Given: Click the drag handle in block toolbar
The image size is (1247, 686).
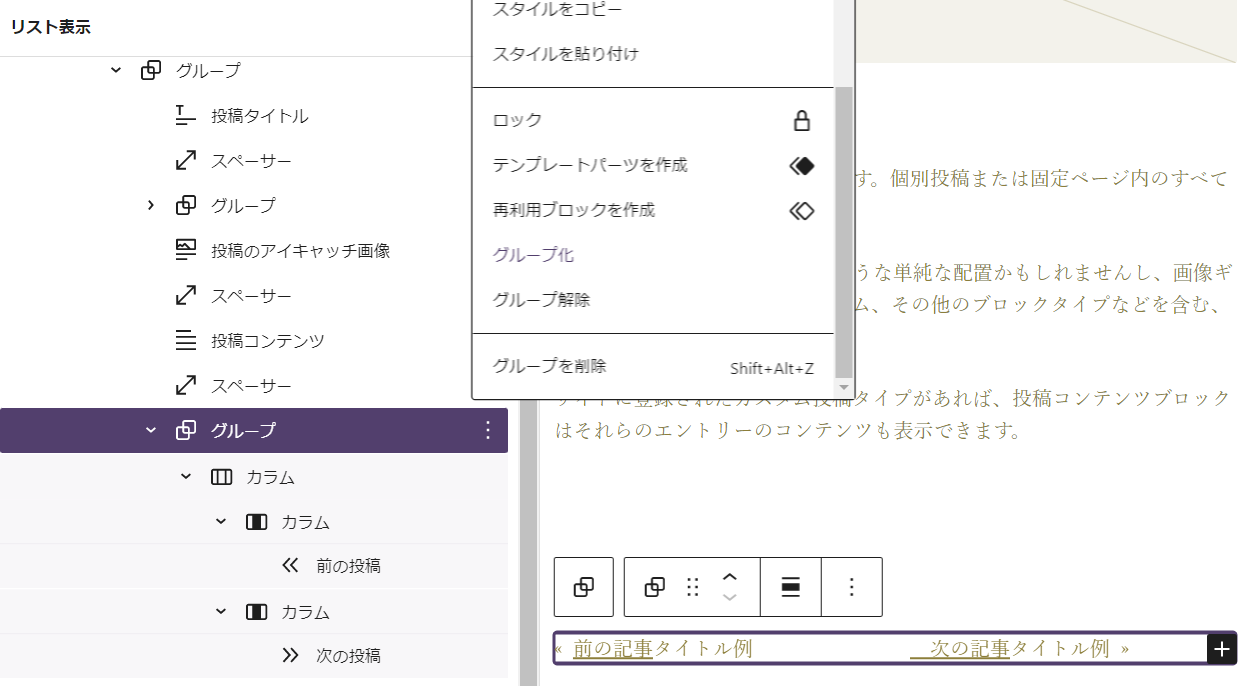Looking at the screenshot, I should (x=692, y=587).
